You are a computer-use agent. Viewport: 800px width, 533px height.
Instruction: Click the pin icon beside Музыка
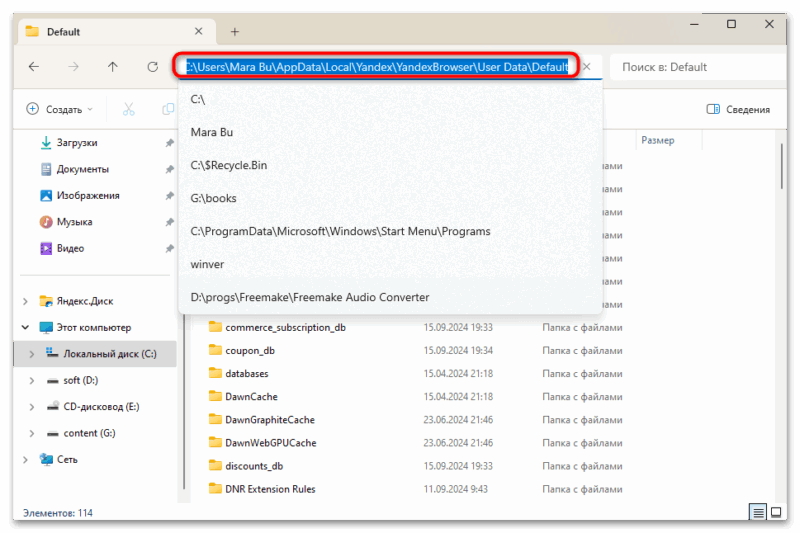[169, 222]
